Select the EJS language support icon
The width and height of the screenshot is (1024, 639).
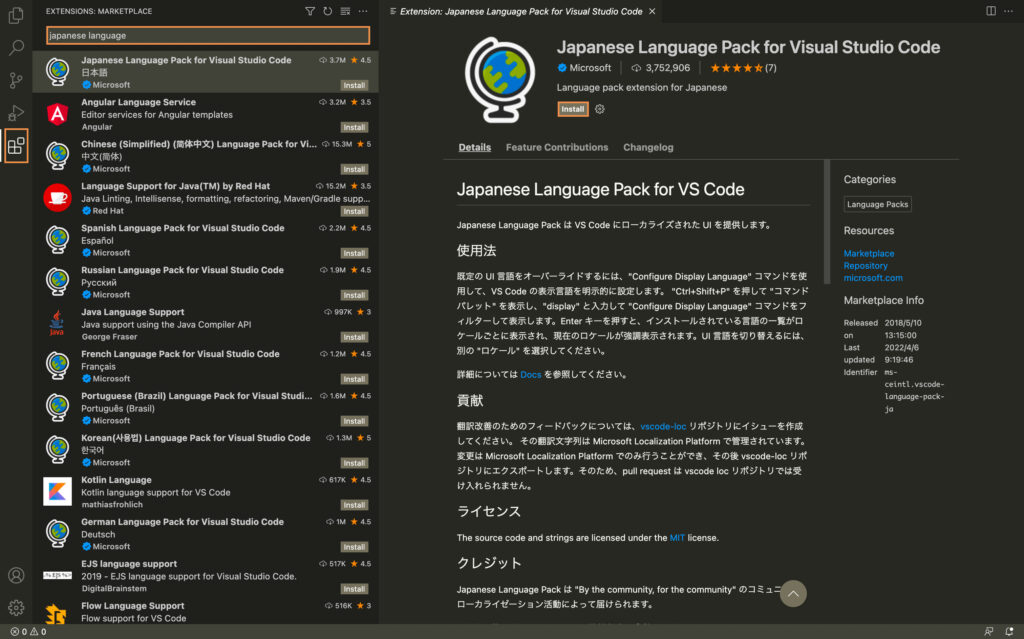pyautogui.click(x=57, y=575)
